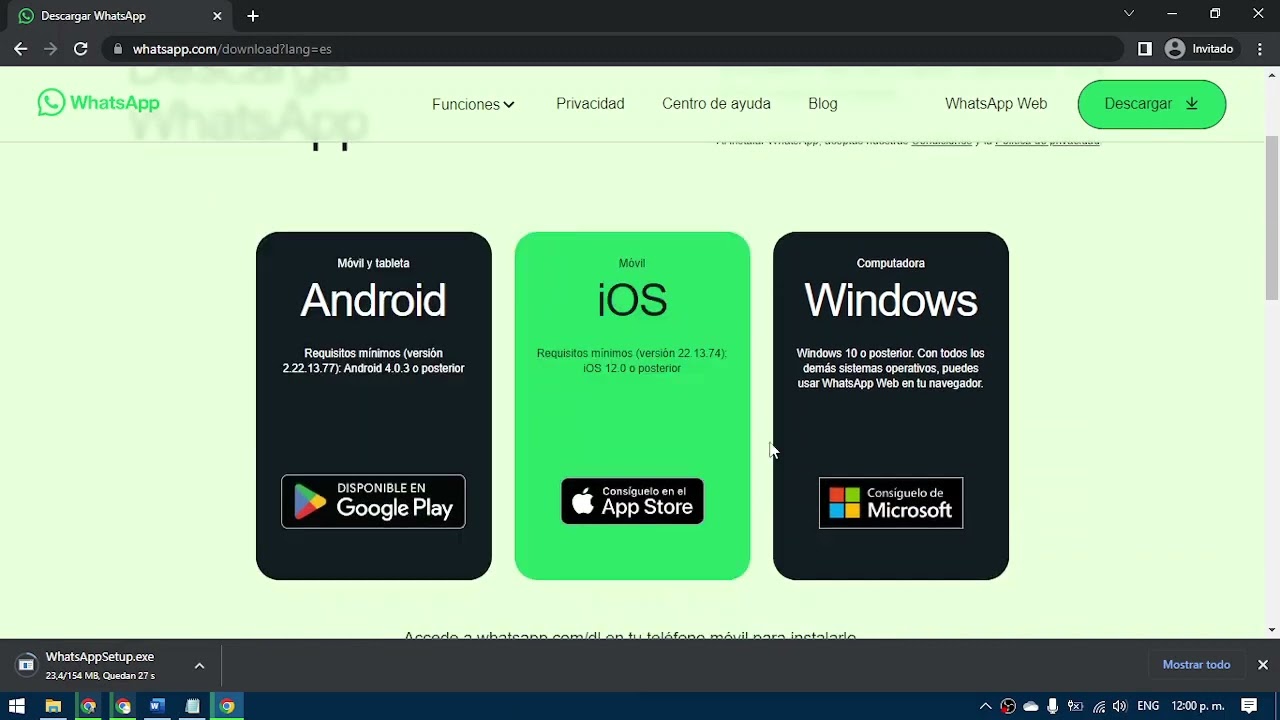Show hidden system tray icons

click(x=985, y=706)
